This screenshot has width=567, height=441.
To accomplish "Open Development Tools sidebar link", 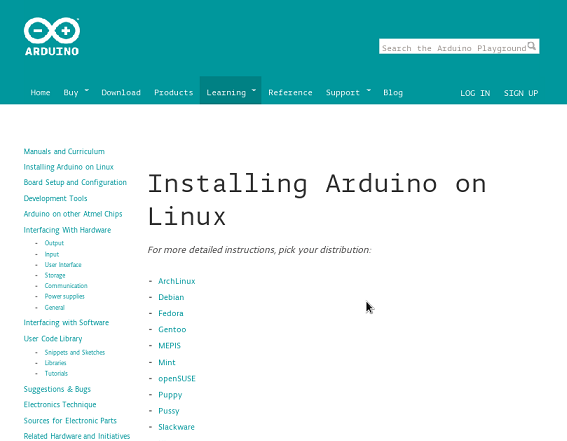I will point(55,198).
